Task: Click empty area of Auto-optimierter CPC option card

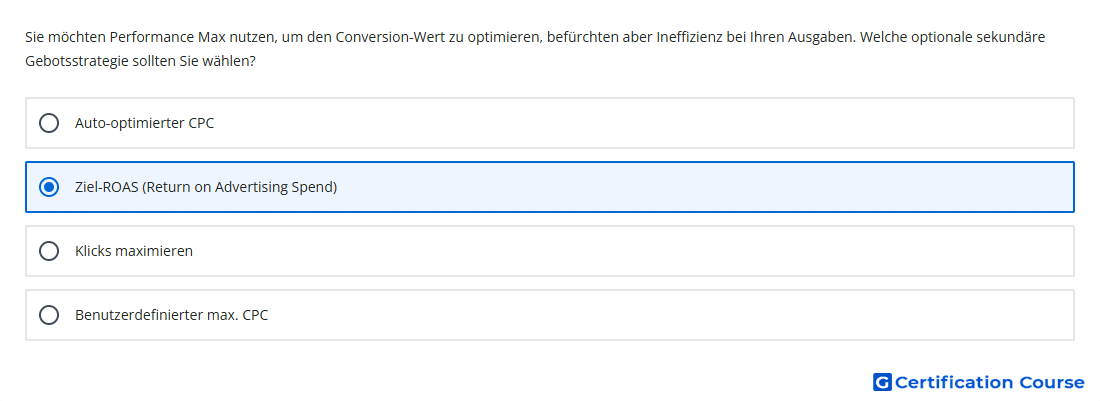Action: coord(631,123)
